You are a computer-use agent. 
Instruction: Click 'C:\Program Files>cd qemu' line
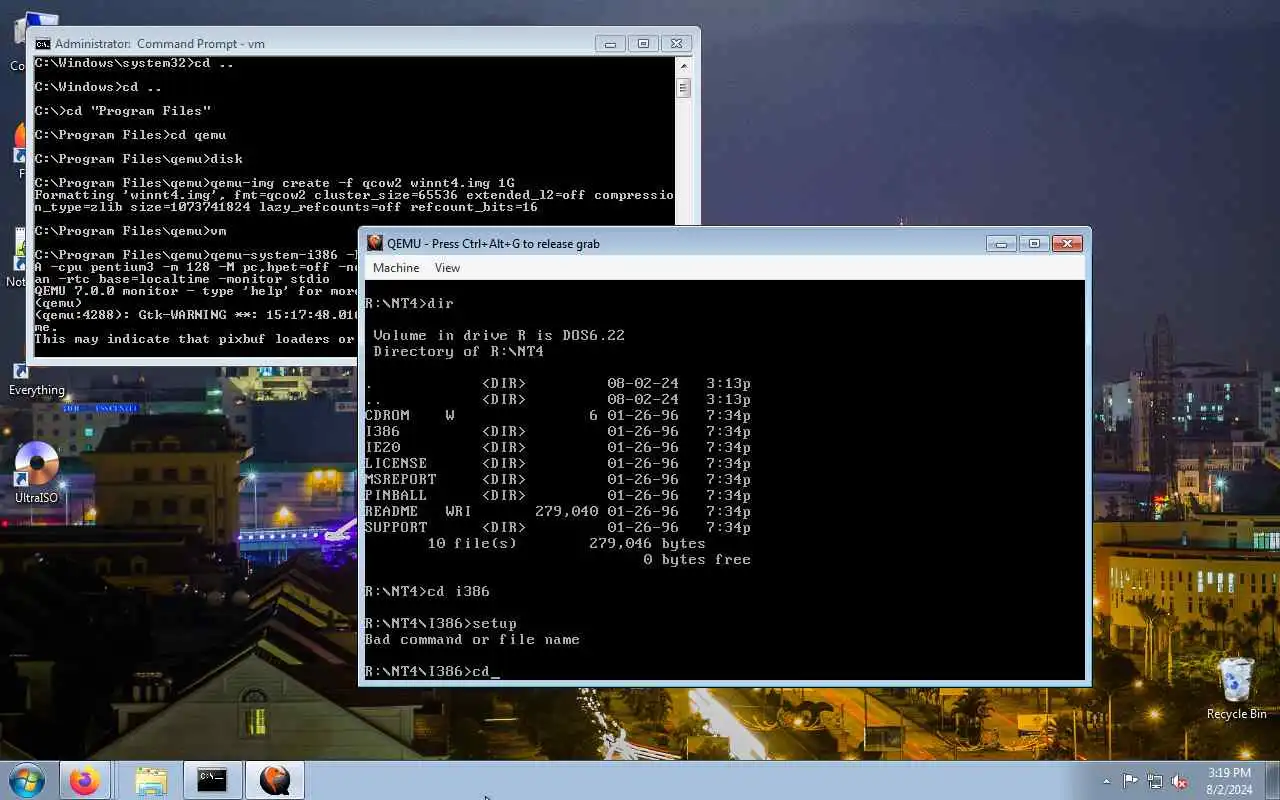coord(130,135)
